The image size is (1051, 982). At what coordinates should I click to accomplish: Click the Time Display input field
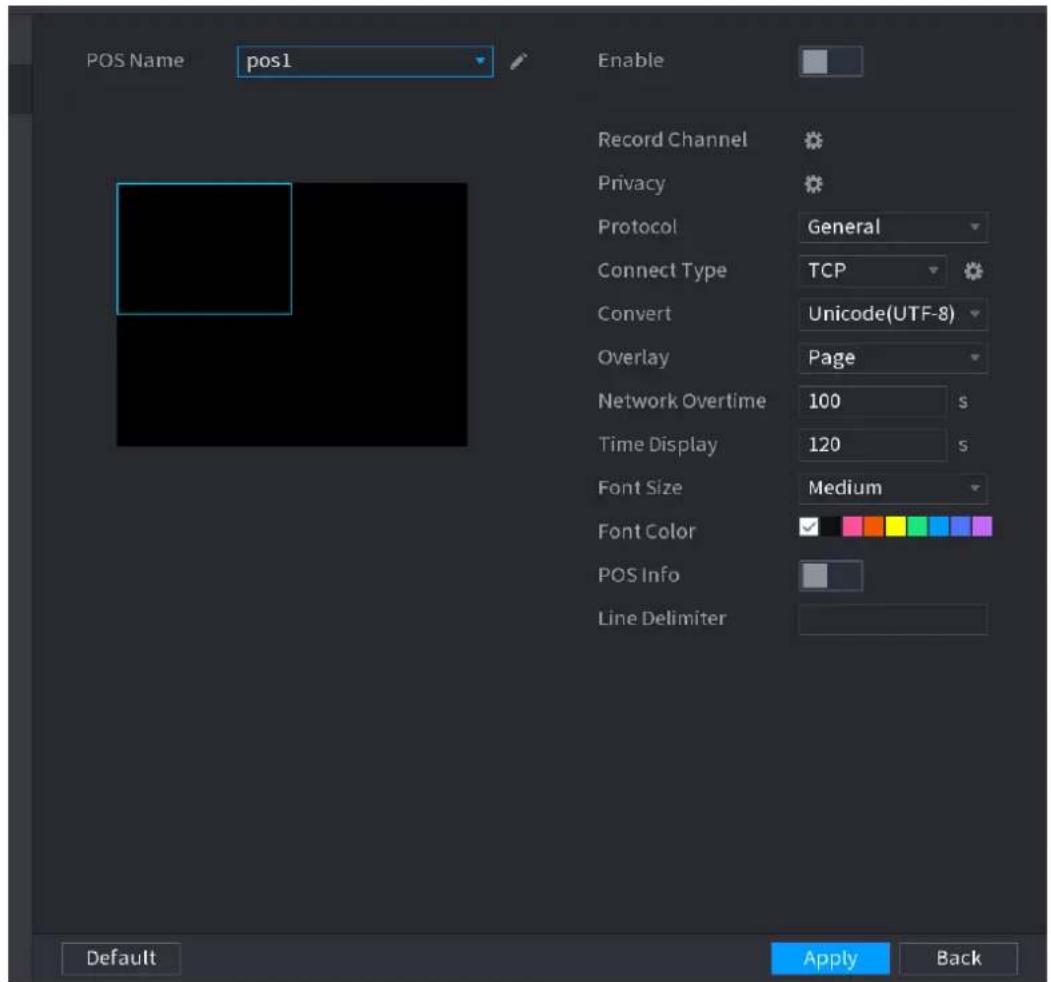coord(872,445)
